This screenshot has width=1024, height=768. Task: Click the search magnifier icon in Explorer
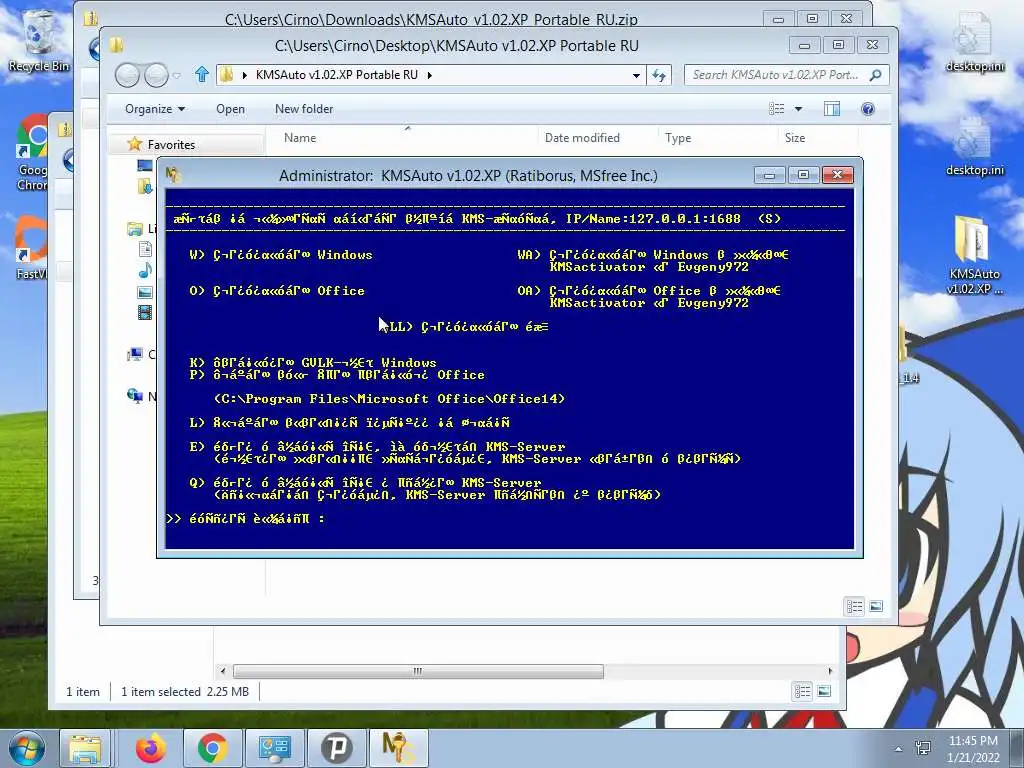[875, 75]
